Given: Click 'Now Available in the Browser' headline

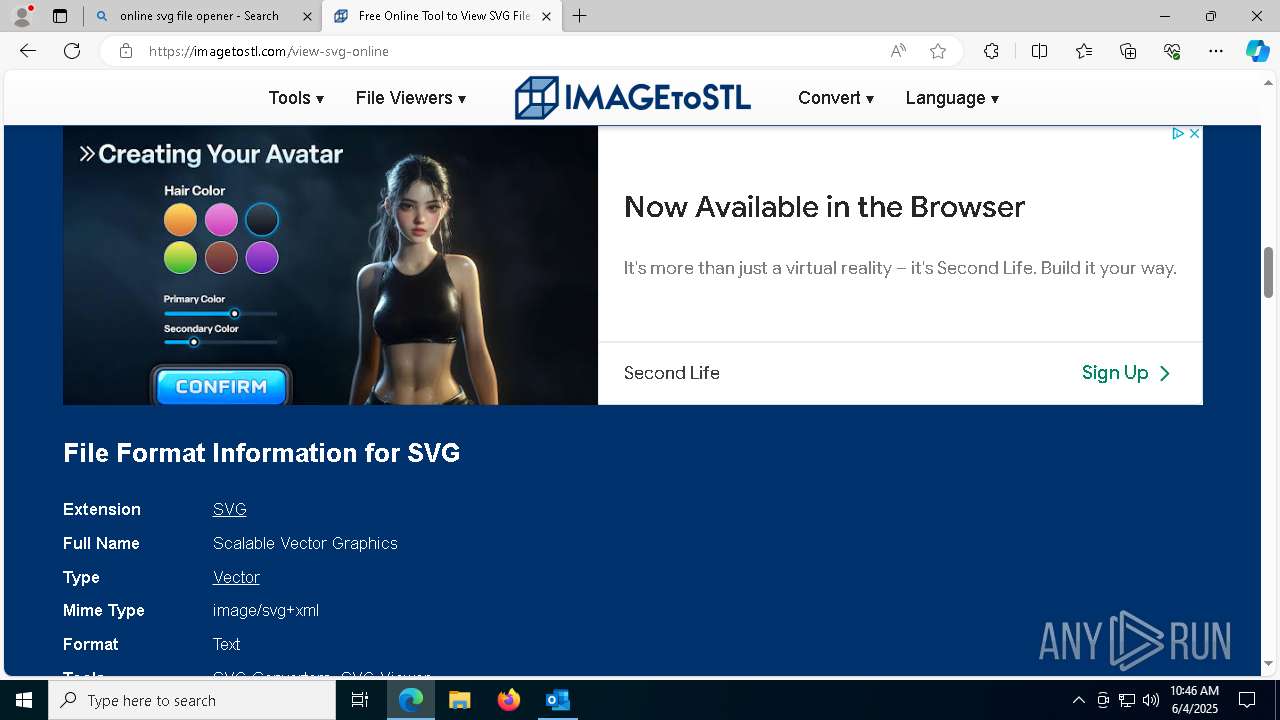Looking at the screenshot, I should (x=825, y=207).
